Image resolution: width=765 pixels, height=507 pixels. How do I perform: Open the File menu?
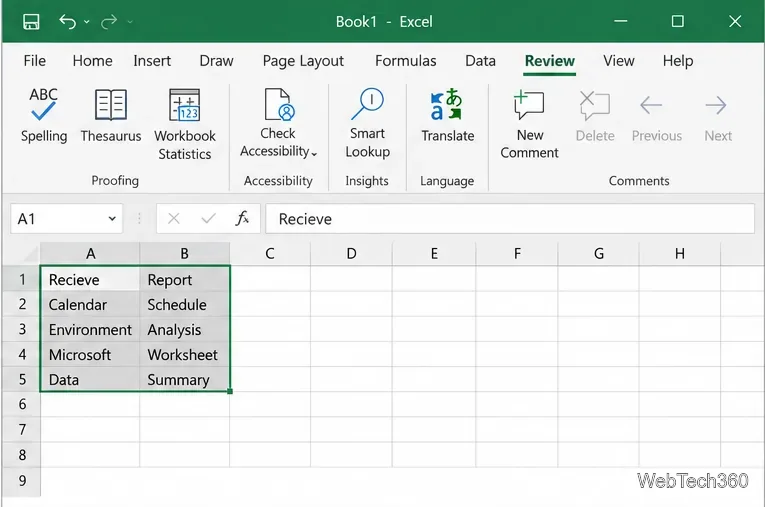pos(35,61)
